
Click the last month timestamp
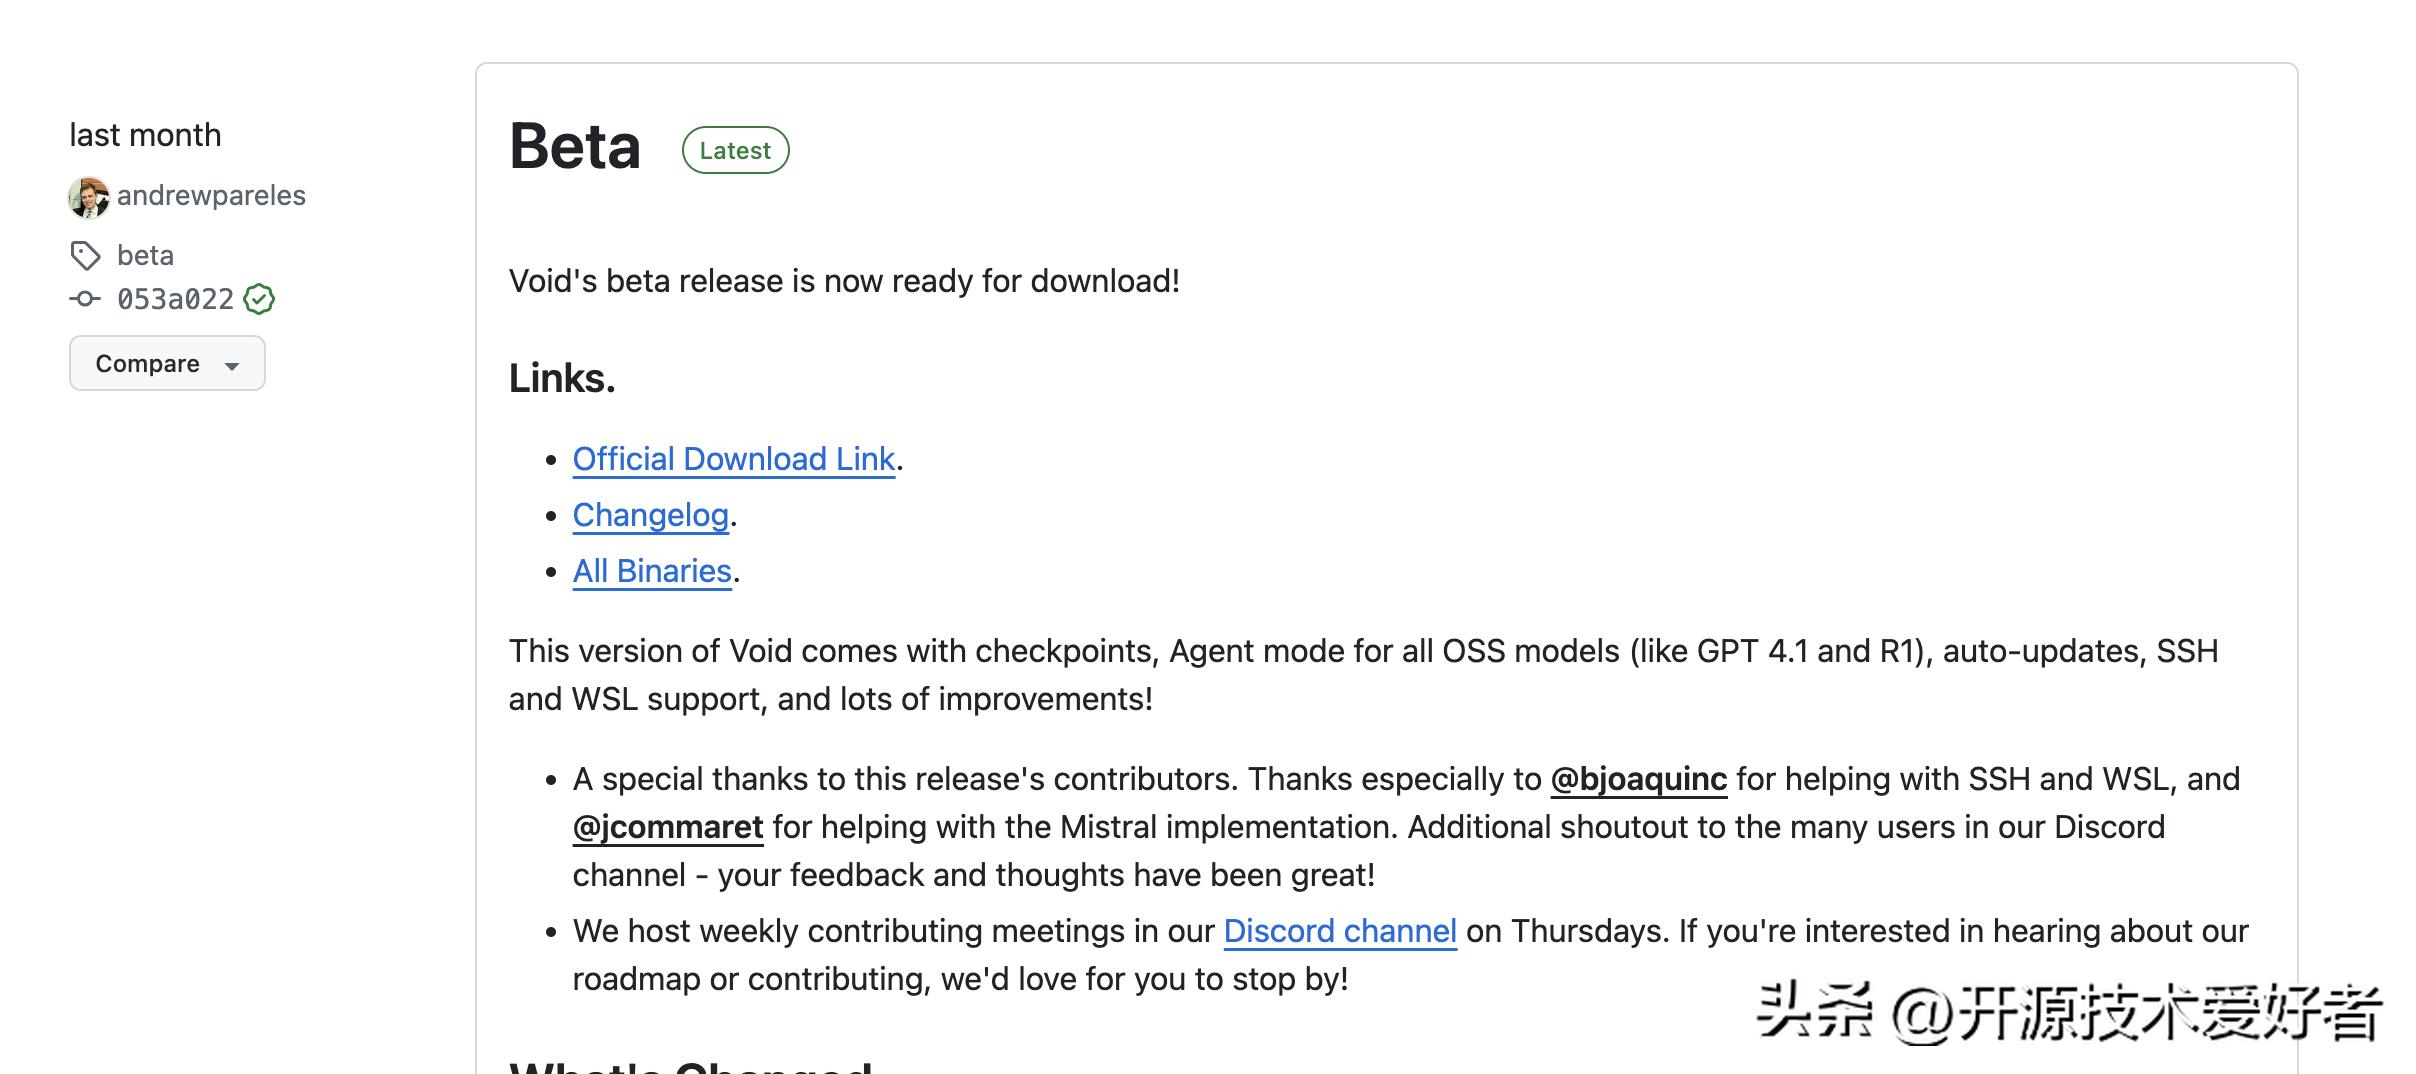point(145,135)
